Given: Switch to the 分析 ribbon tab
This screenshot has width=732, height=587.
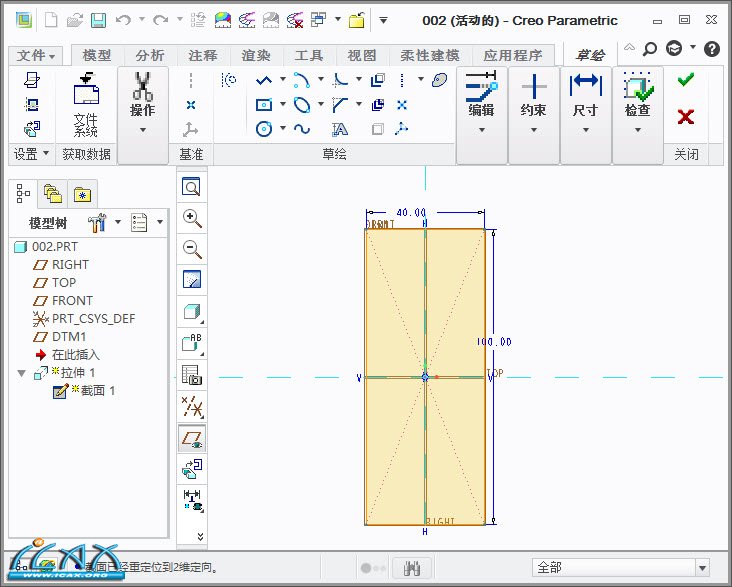Looking at the screenshot, I should [150, 56].
